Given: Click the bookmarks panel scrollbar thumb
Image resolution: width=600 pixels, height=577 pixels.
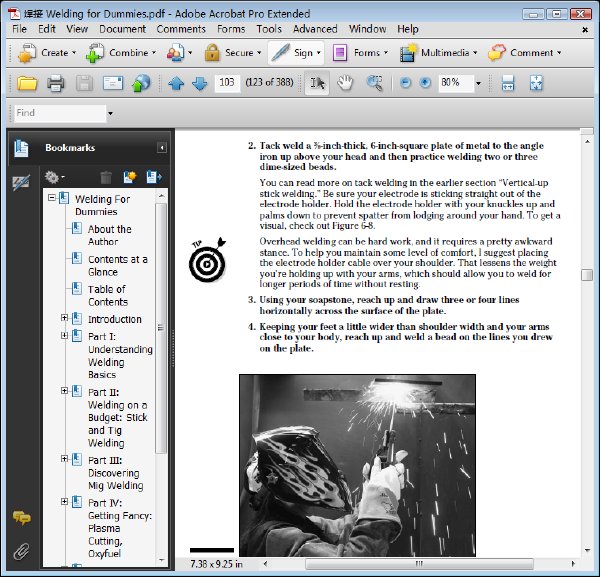Looking at the screenshot, I should click(x=161, y=328).
